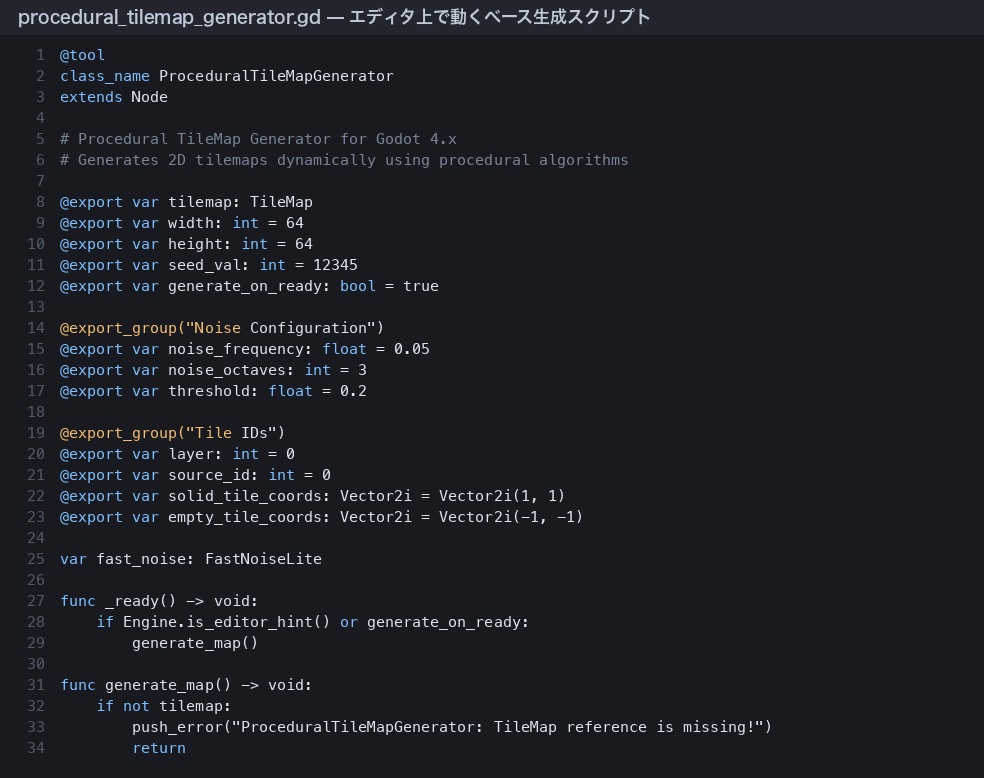Click the 'func _ready() -> void:' definition
984x778 pixels.
pyautogui.click(x=159, y=602)
